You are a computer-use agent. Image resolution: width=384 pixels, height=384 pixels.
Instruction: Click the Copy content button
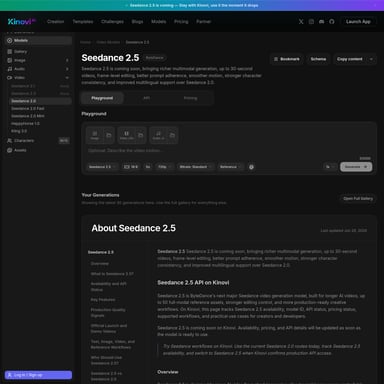pos(350,59)
